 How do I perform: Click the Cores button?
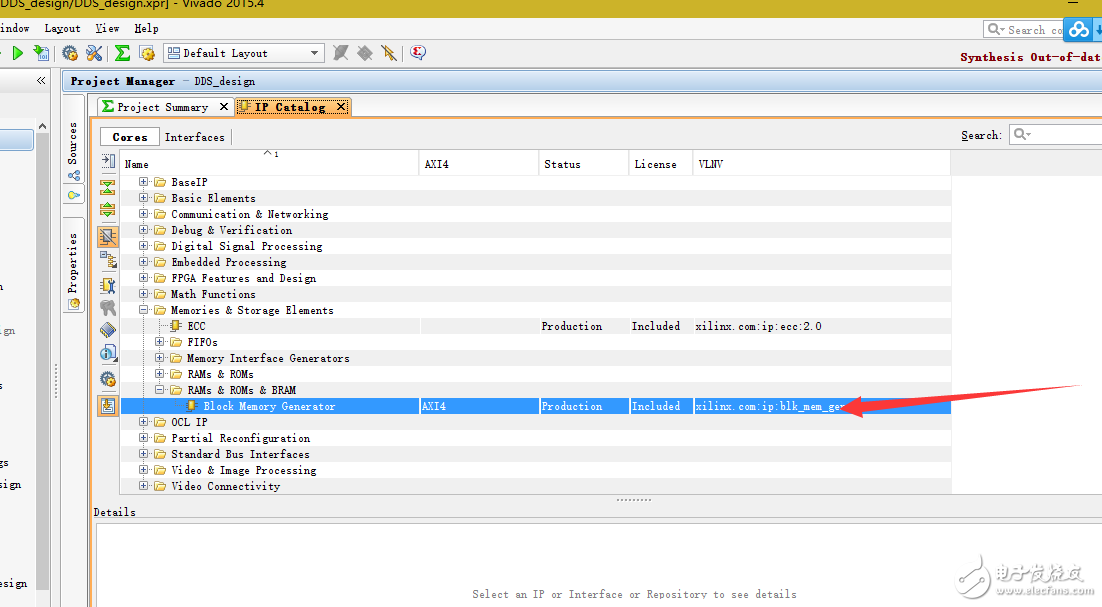point(129,136)
